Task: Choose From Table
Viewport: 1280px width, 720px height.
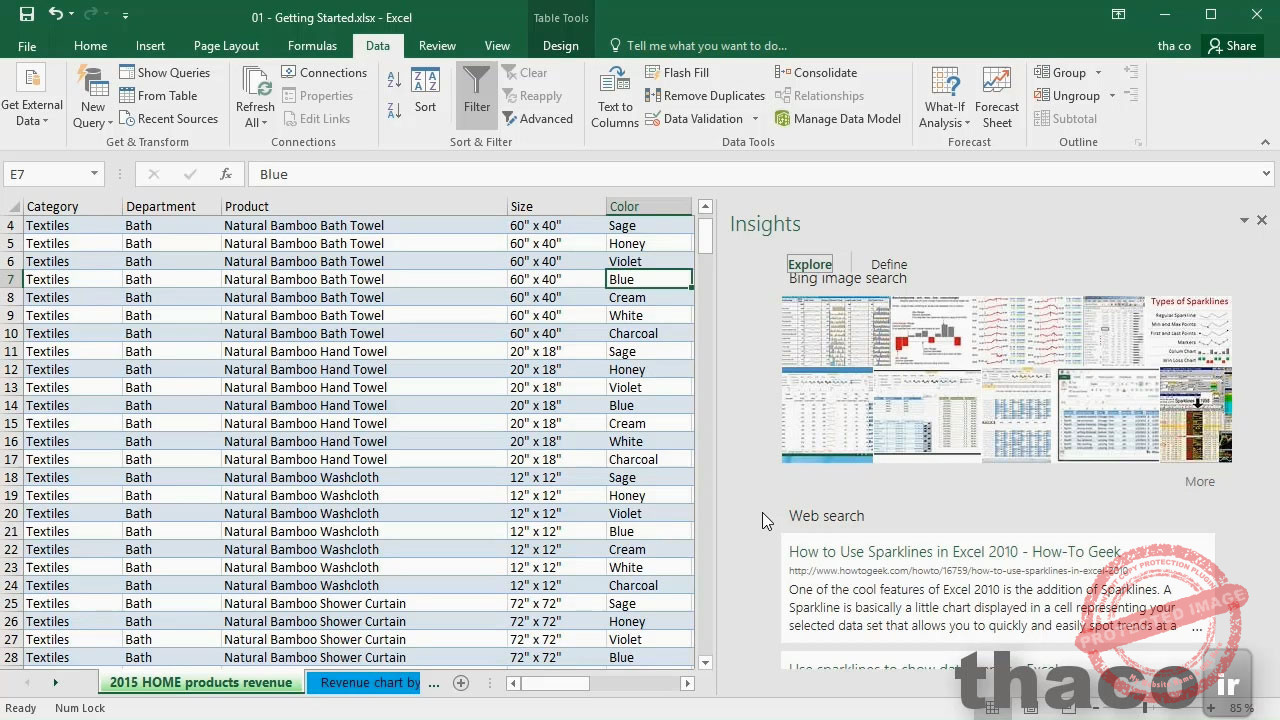Action: tap(158, 96)
